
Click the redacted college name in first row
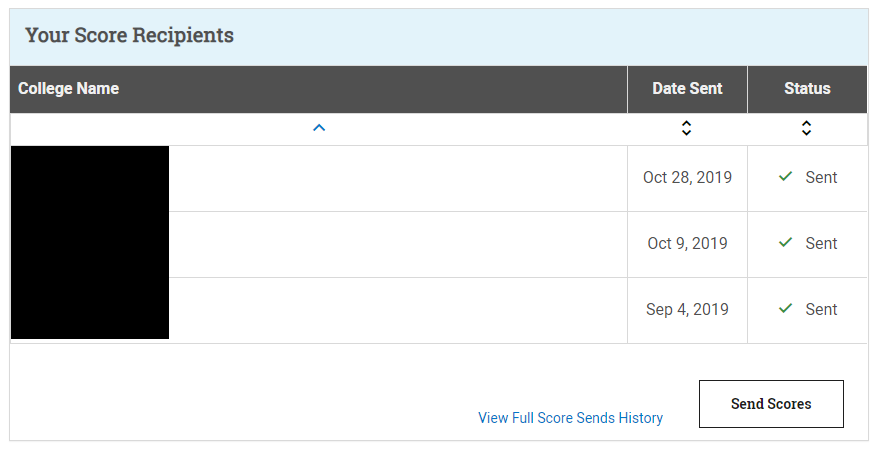tap(90, 179)
